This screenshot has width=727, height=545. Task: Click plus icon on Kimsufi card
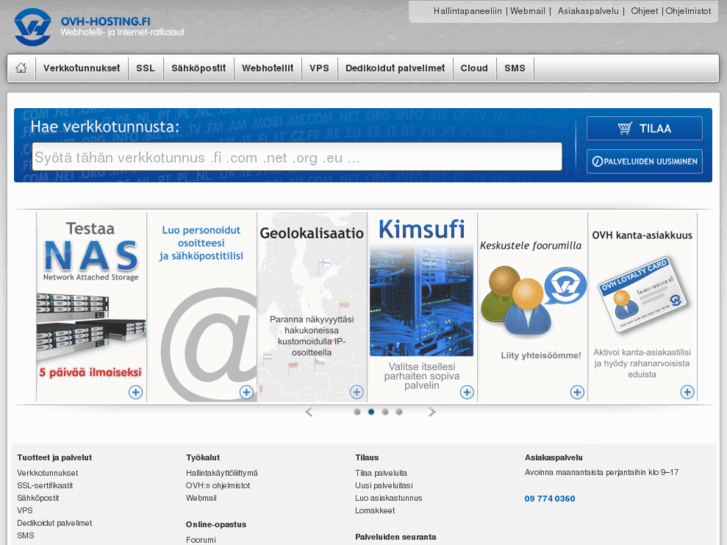tap(467, 392)
